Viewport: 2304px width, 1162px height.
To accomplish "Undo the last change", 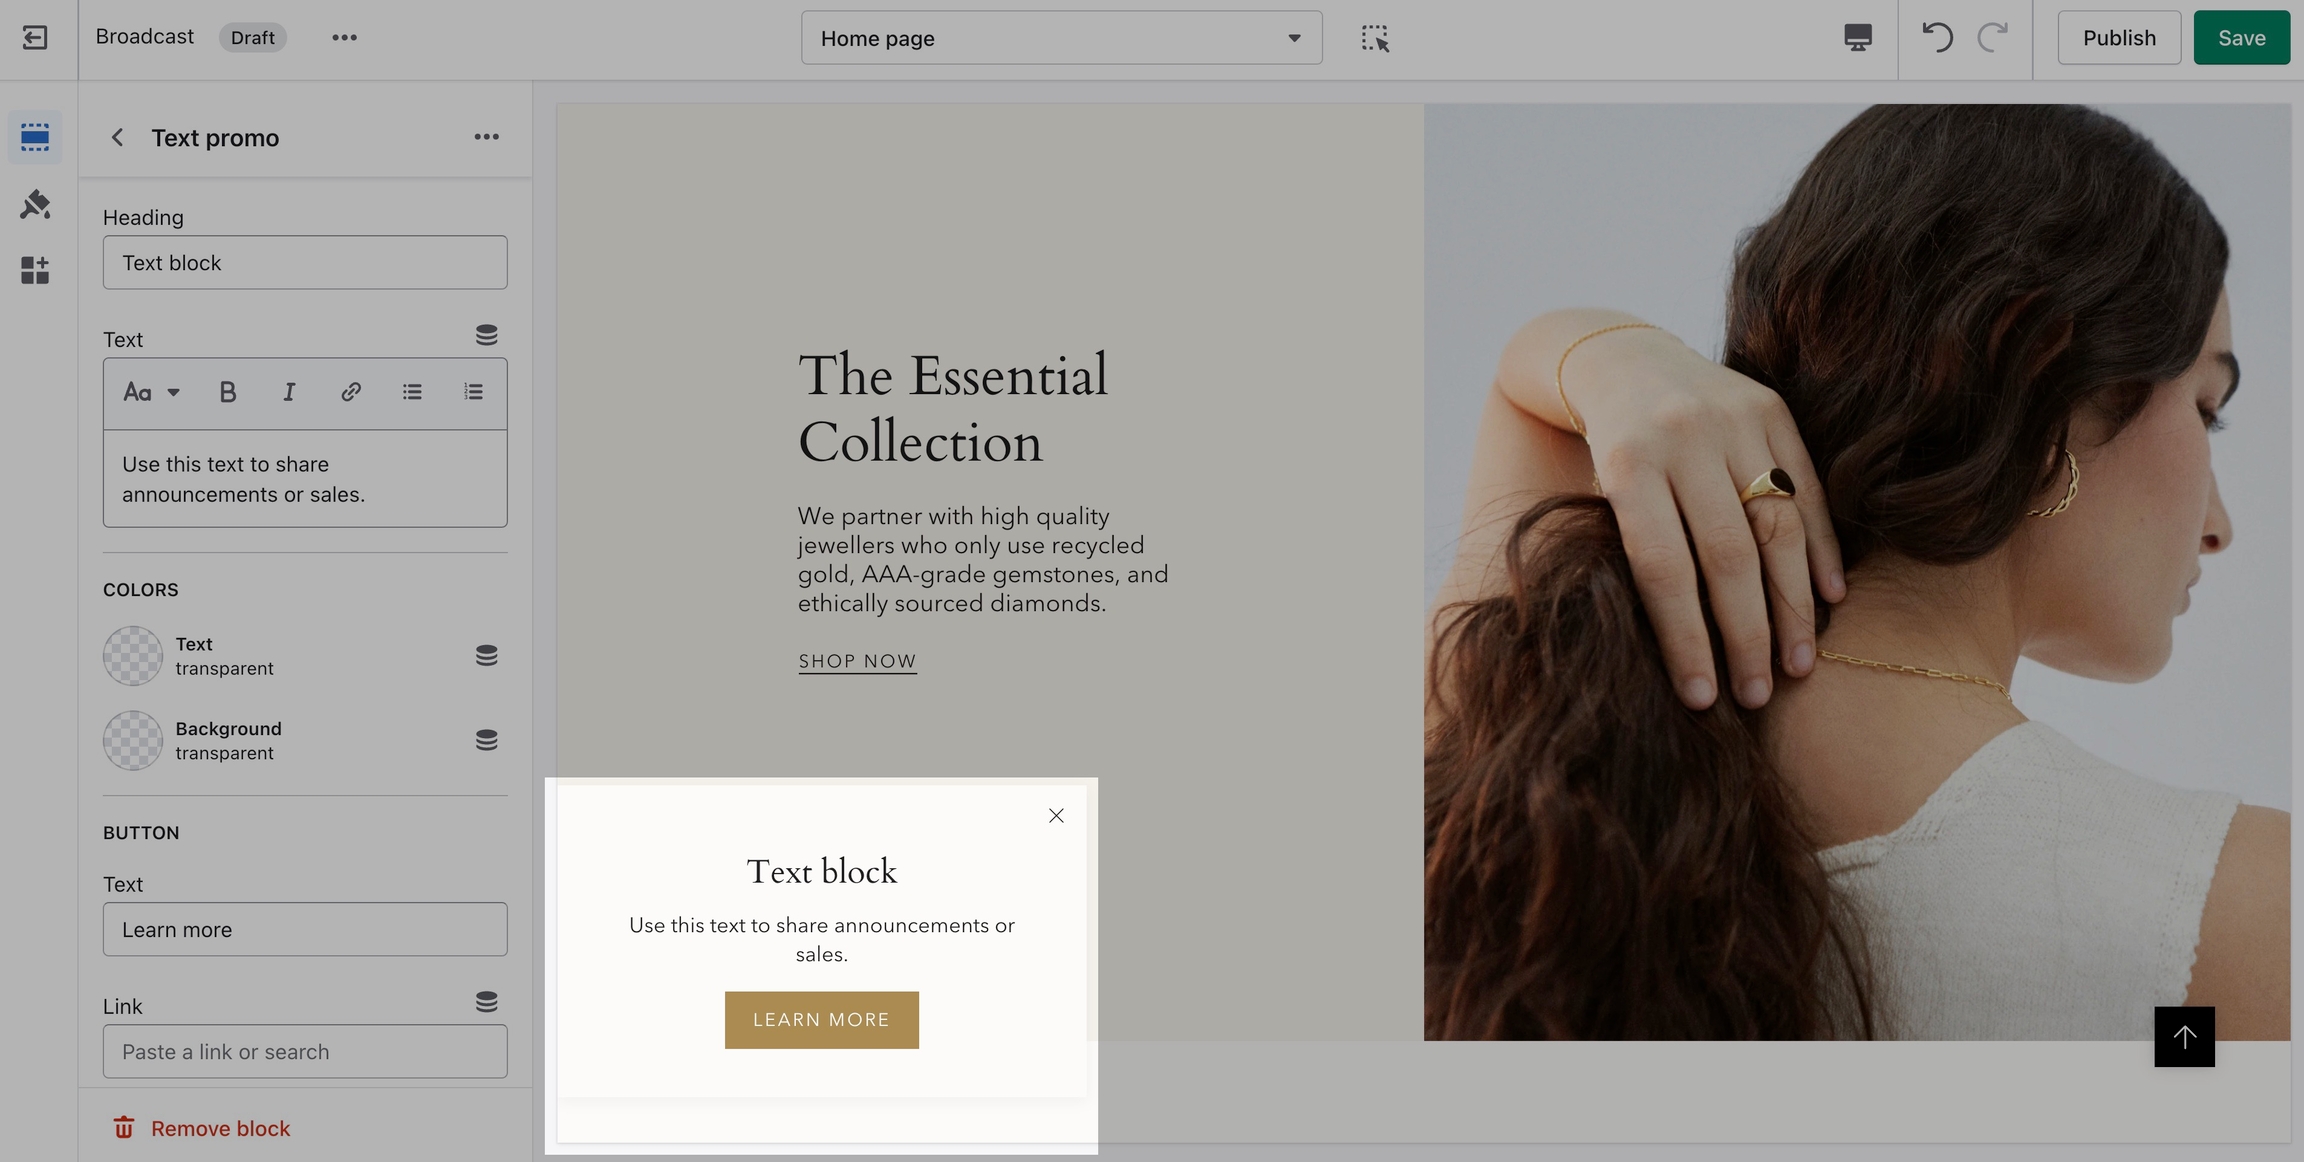I will point(1937,38).
